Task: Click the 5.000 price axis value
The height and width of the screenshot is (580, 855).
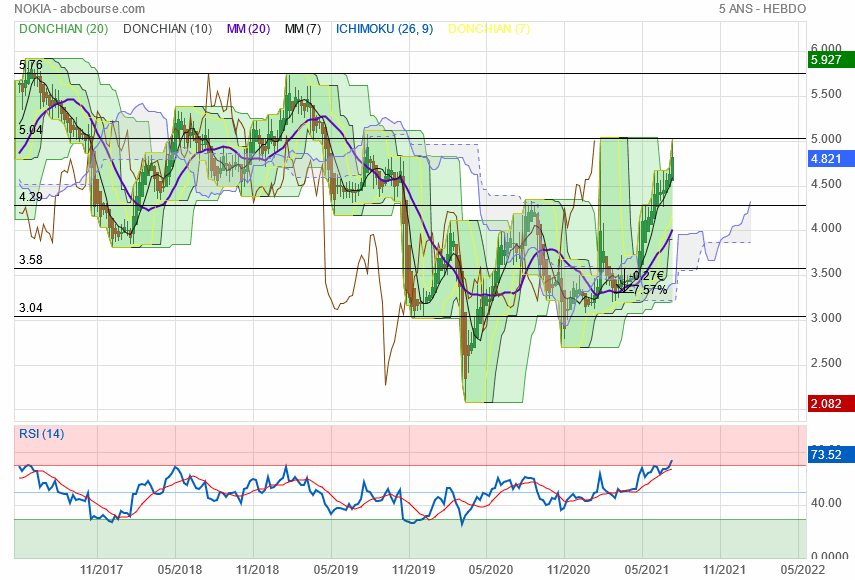Action: (x=826, y=138)
